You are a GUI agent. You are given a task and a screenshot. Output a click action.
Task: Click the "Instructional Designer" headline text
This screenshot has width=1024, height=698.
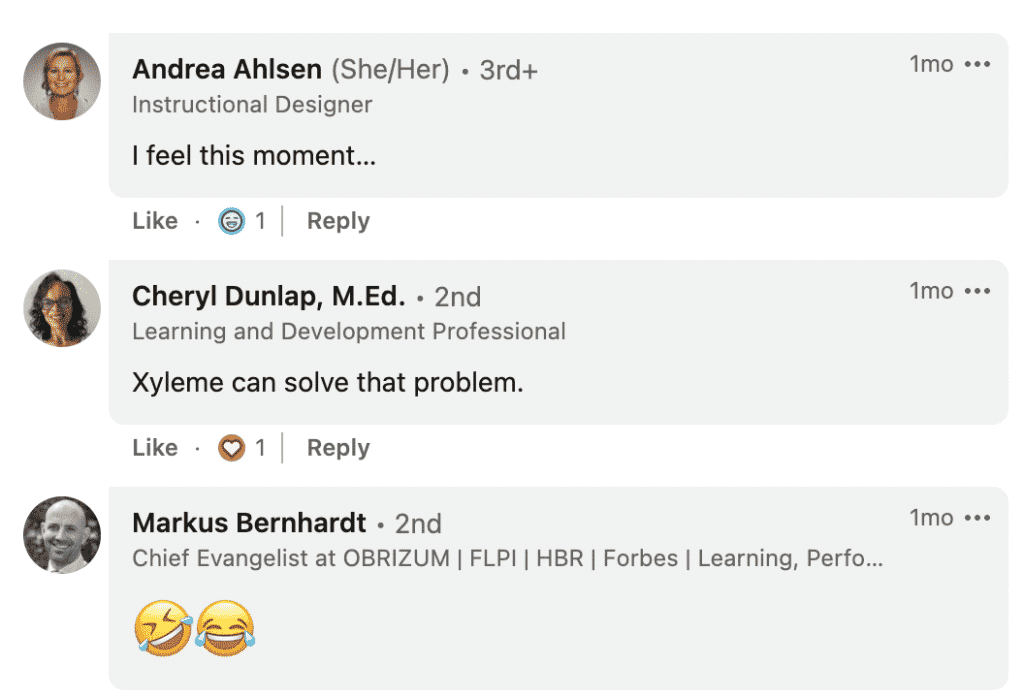252,104
